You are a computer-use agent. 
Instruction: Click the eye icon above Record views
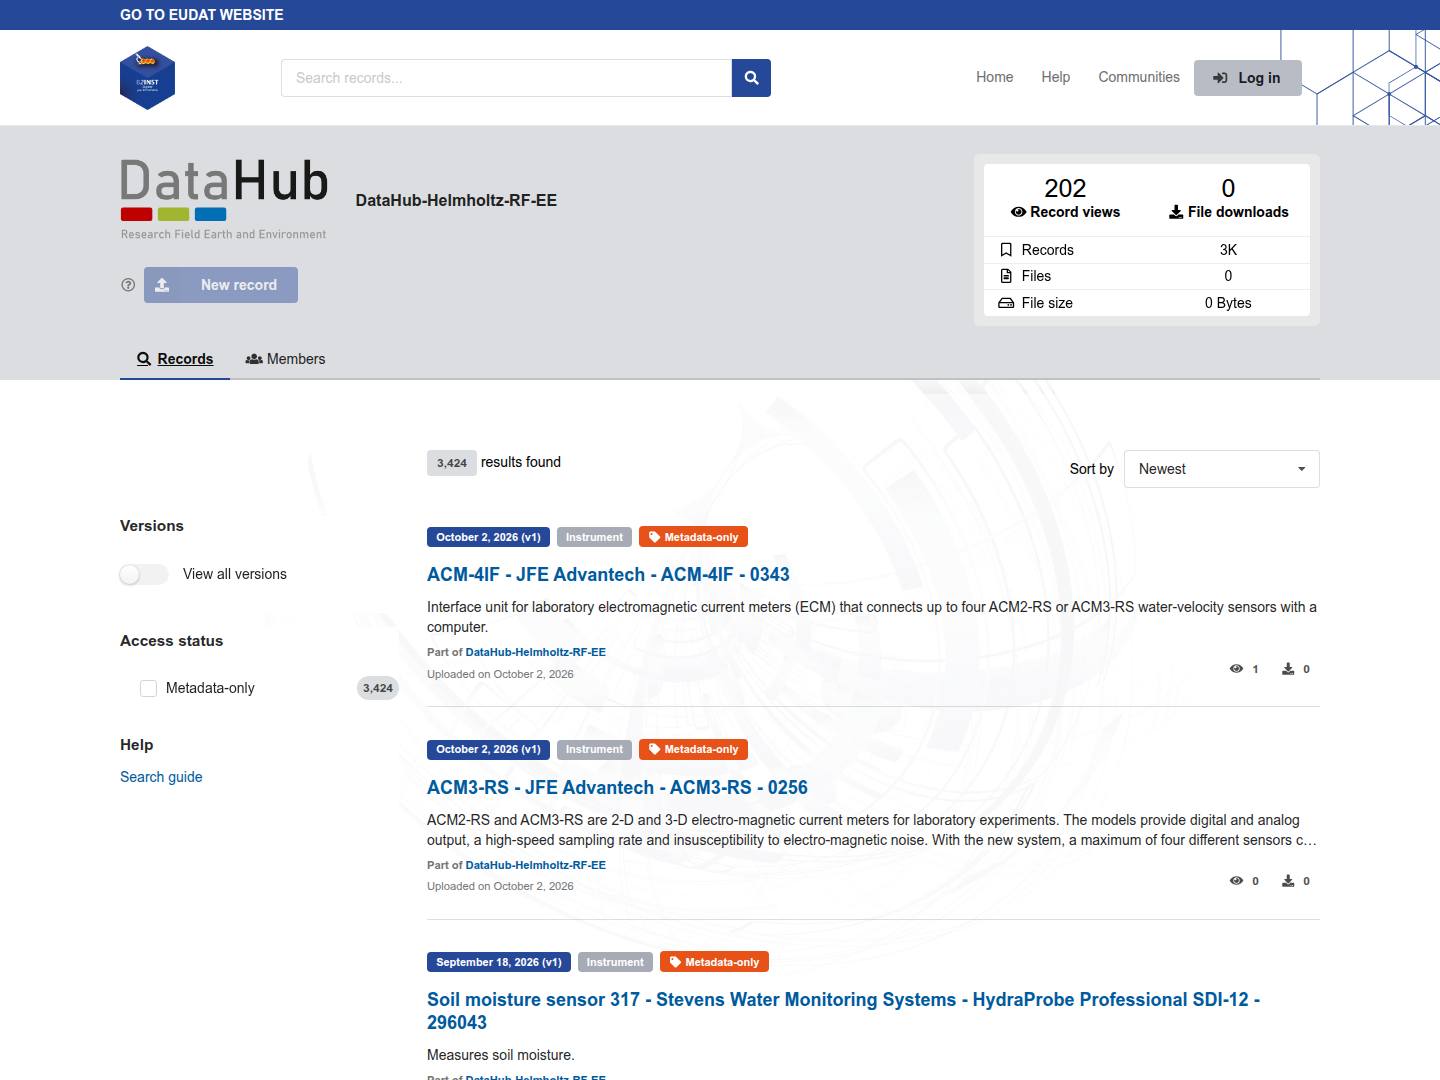click(x=1018, y=212)
